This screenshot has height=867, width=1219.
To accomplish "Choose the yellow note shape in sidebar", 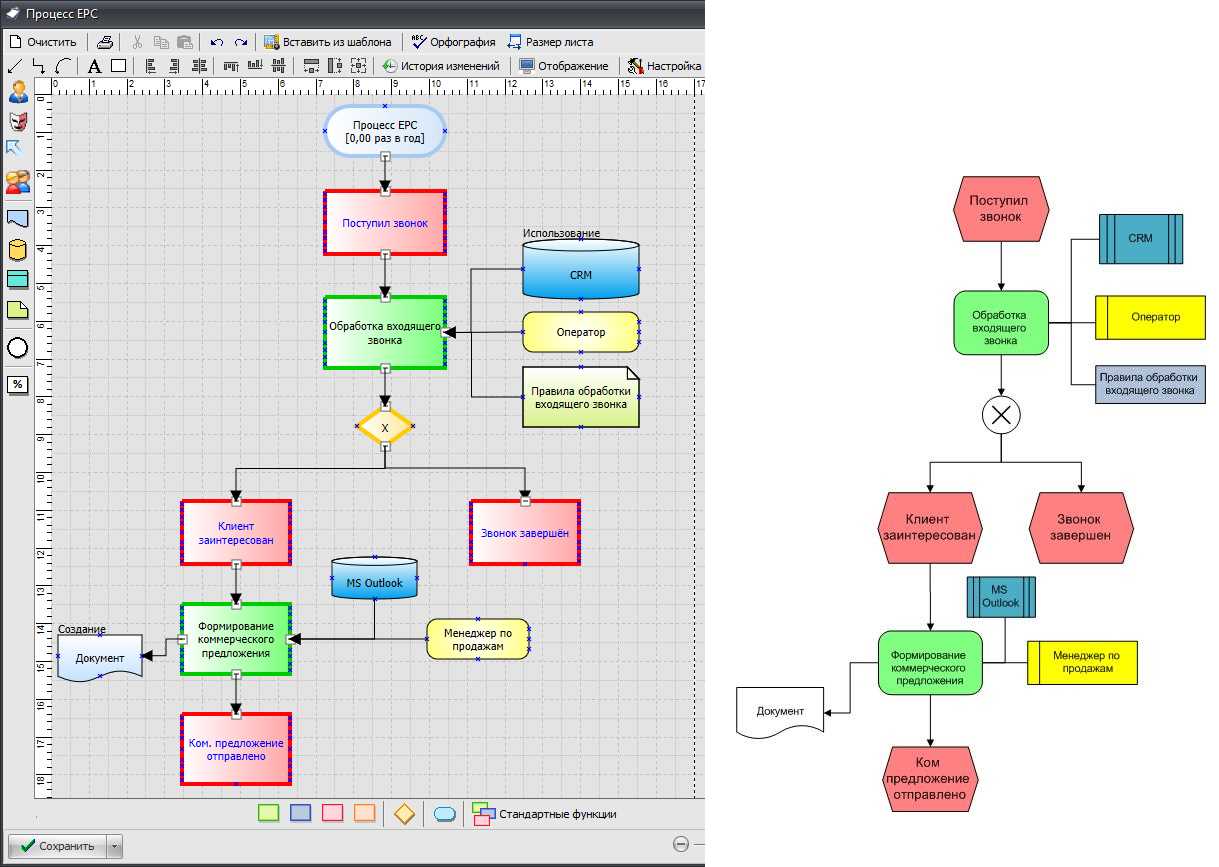I will pyautogui.click(x=17, y=310).
